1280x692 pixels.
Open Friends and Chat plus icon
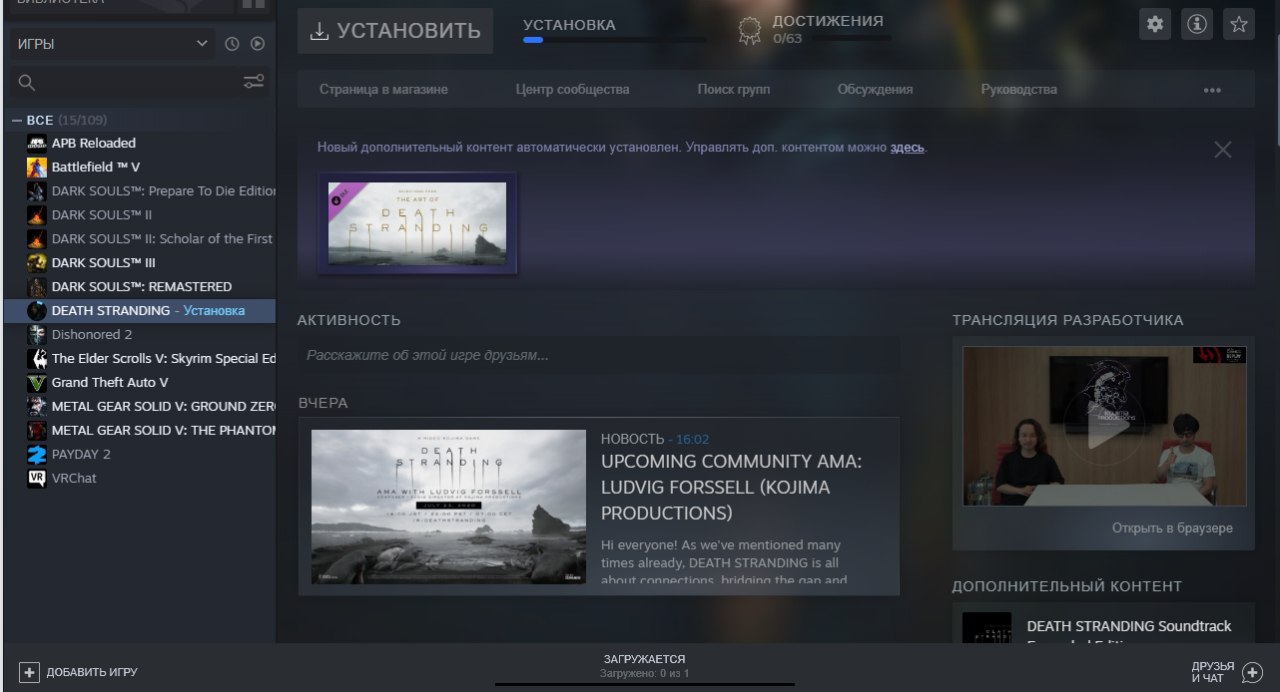point(1252,672)
